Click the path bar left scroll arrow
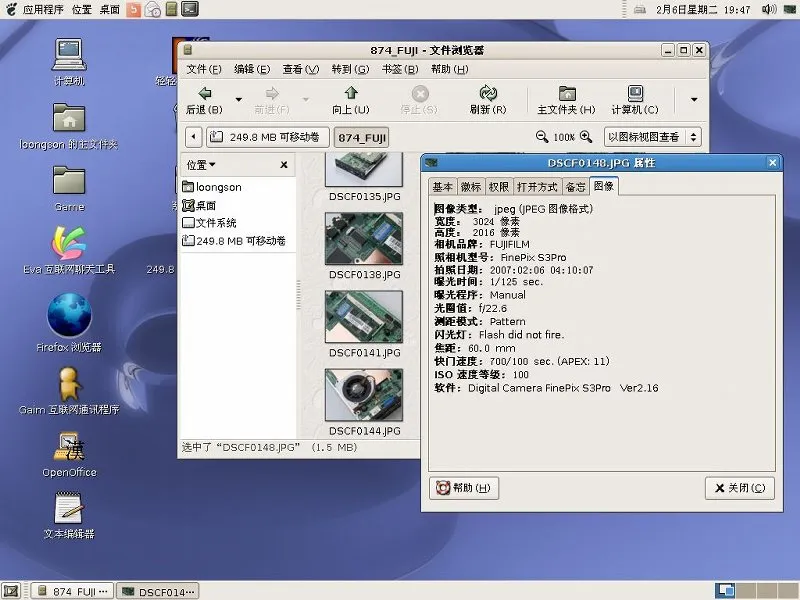The image size is (800, 600). 193,137
